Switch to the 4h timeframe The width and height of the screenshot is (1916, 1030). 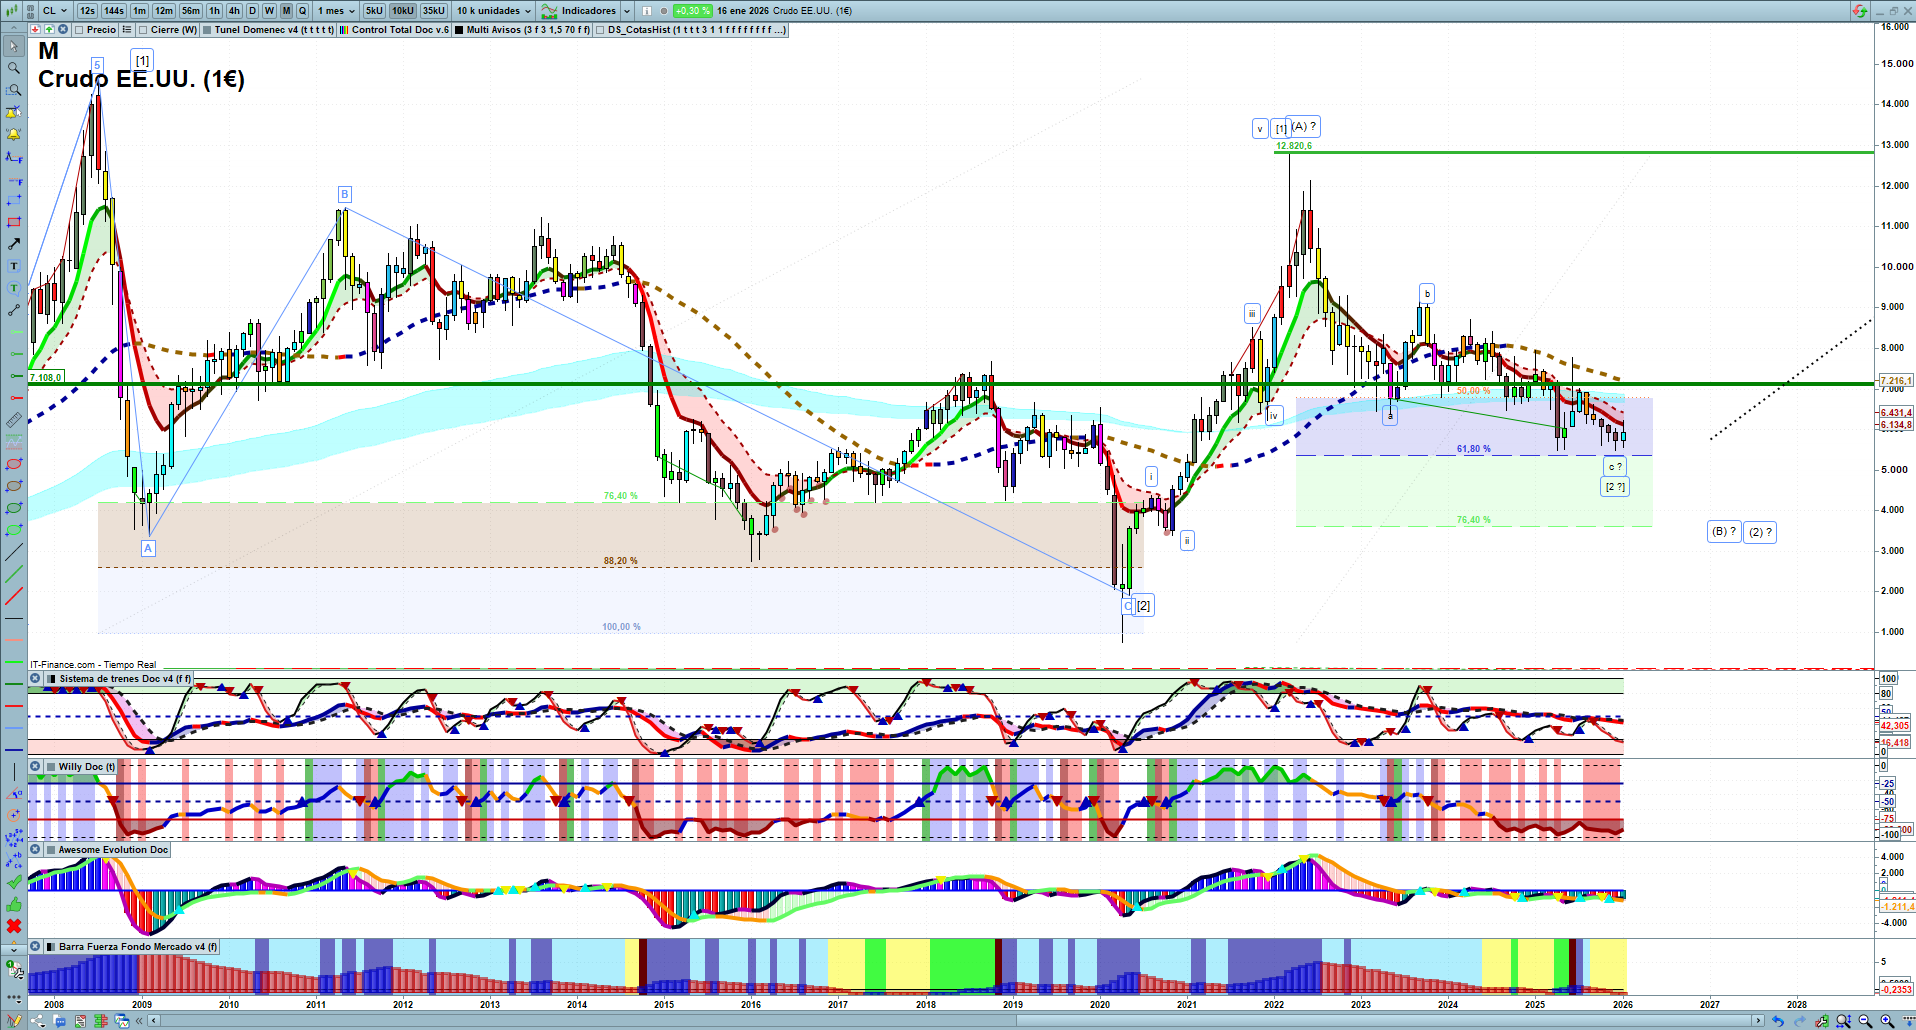pyautogui.click(x=234, y=11)
